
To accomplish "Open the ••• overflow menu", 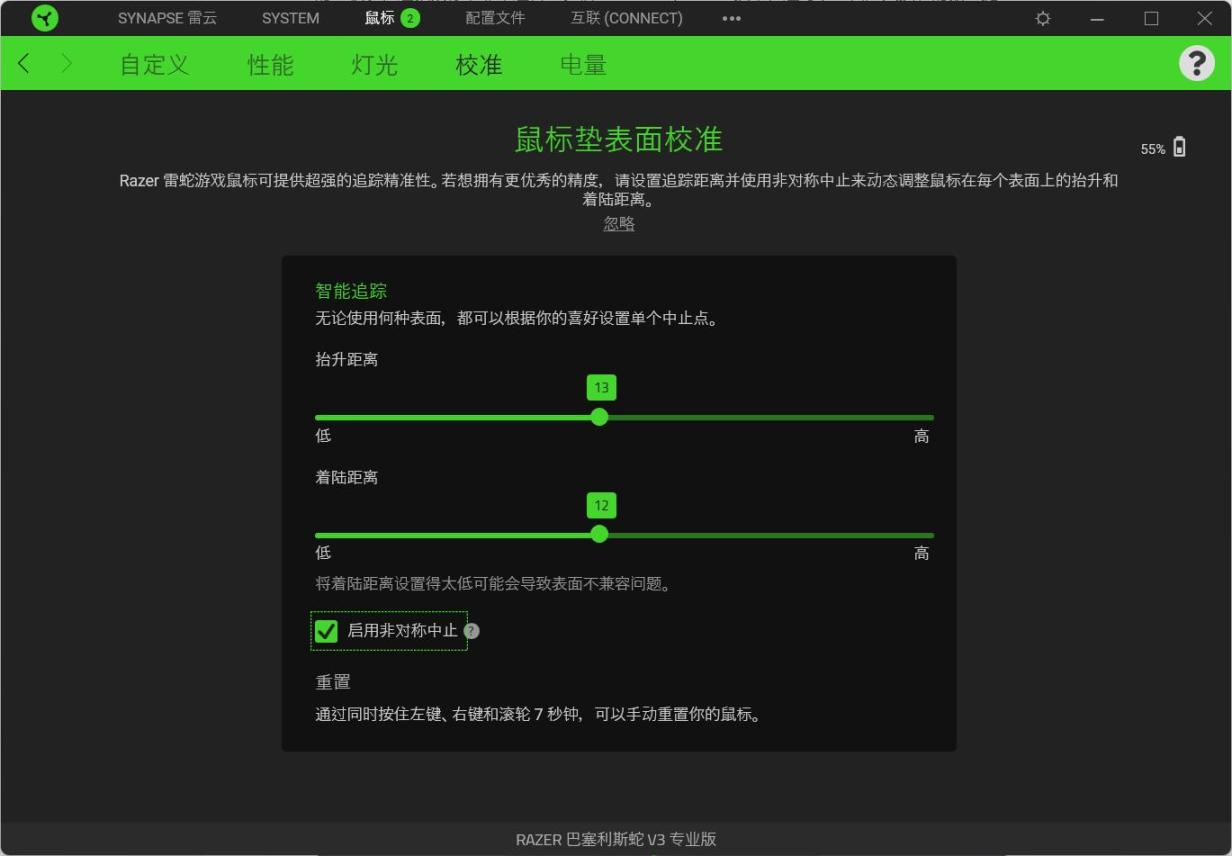I will pos(731,17).
